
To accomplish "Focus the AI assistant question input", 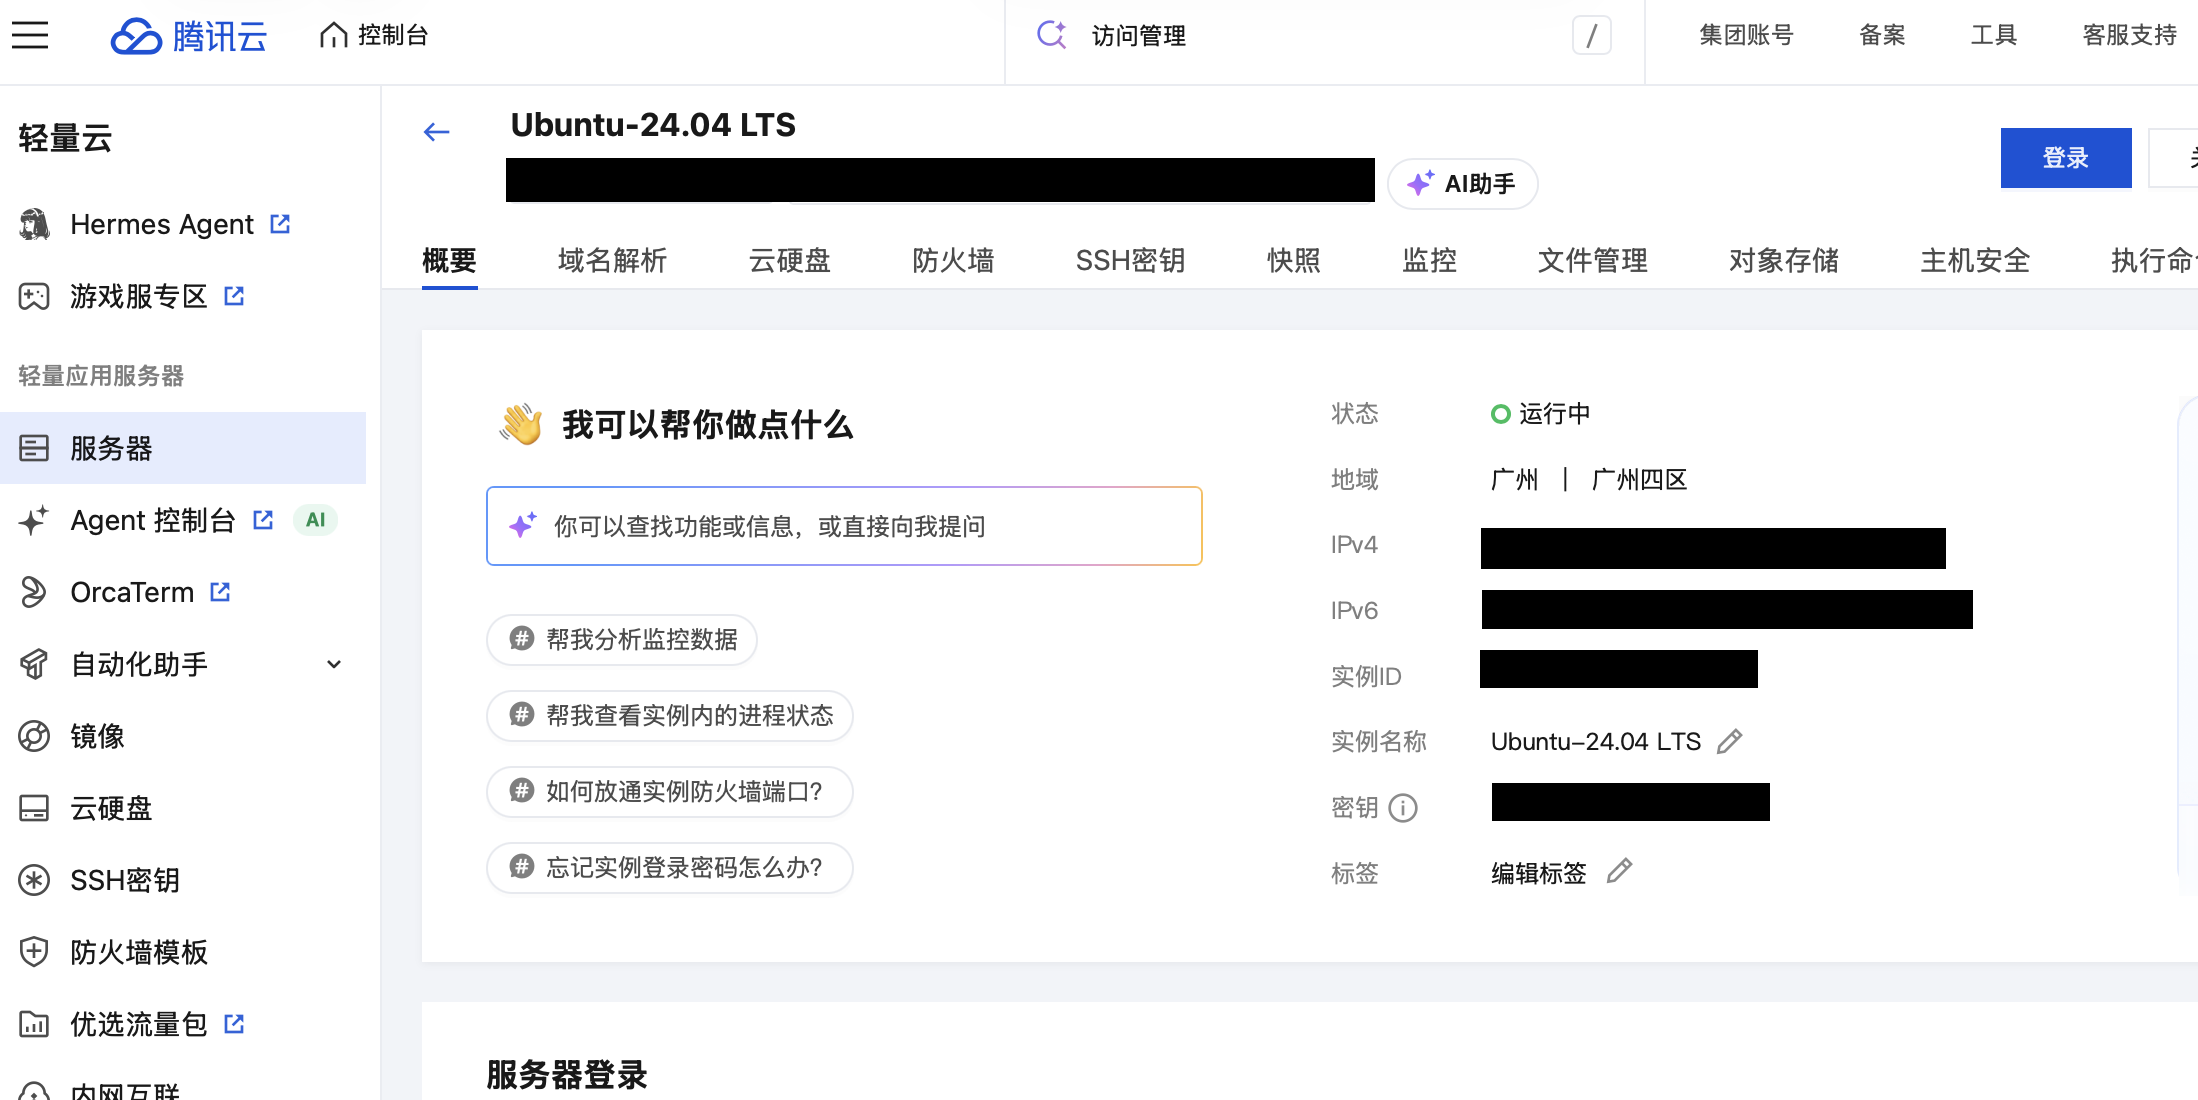I will [844, 526].
